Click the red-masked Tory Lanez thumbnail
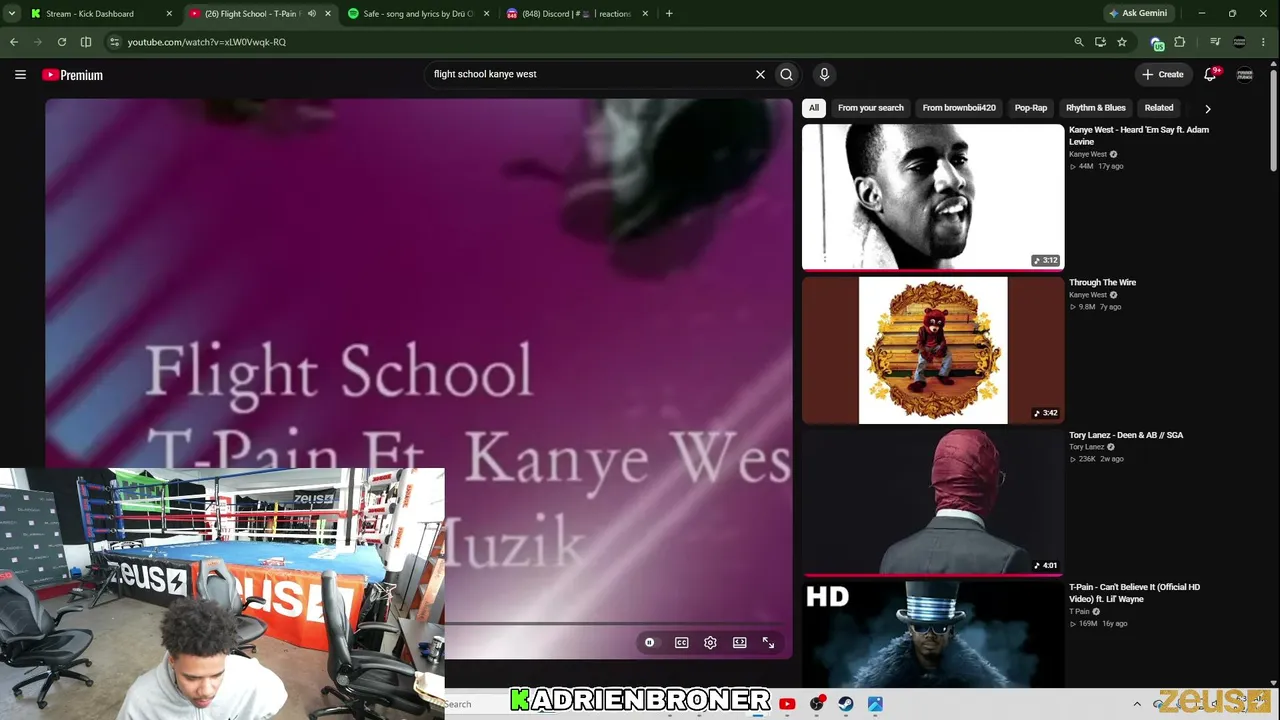Screen dimensions: 1280x720 [x=933, y=503]
